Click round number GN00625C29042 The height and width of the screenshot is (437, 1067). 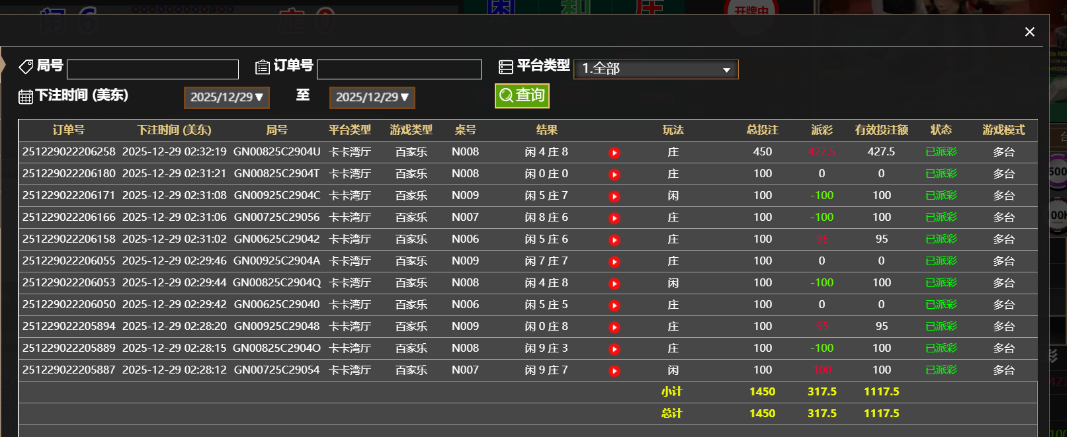coord(277,239)
